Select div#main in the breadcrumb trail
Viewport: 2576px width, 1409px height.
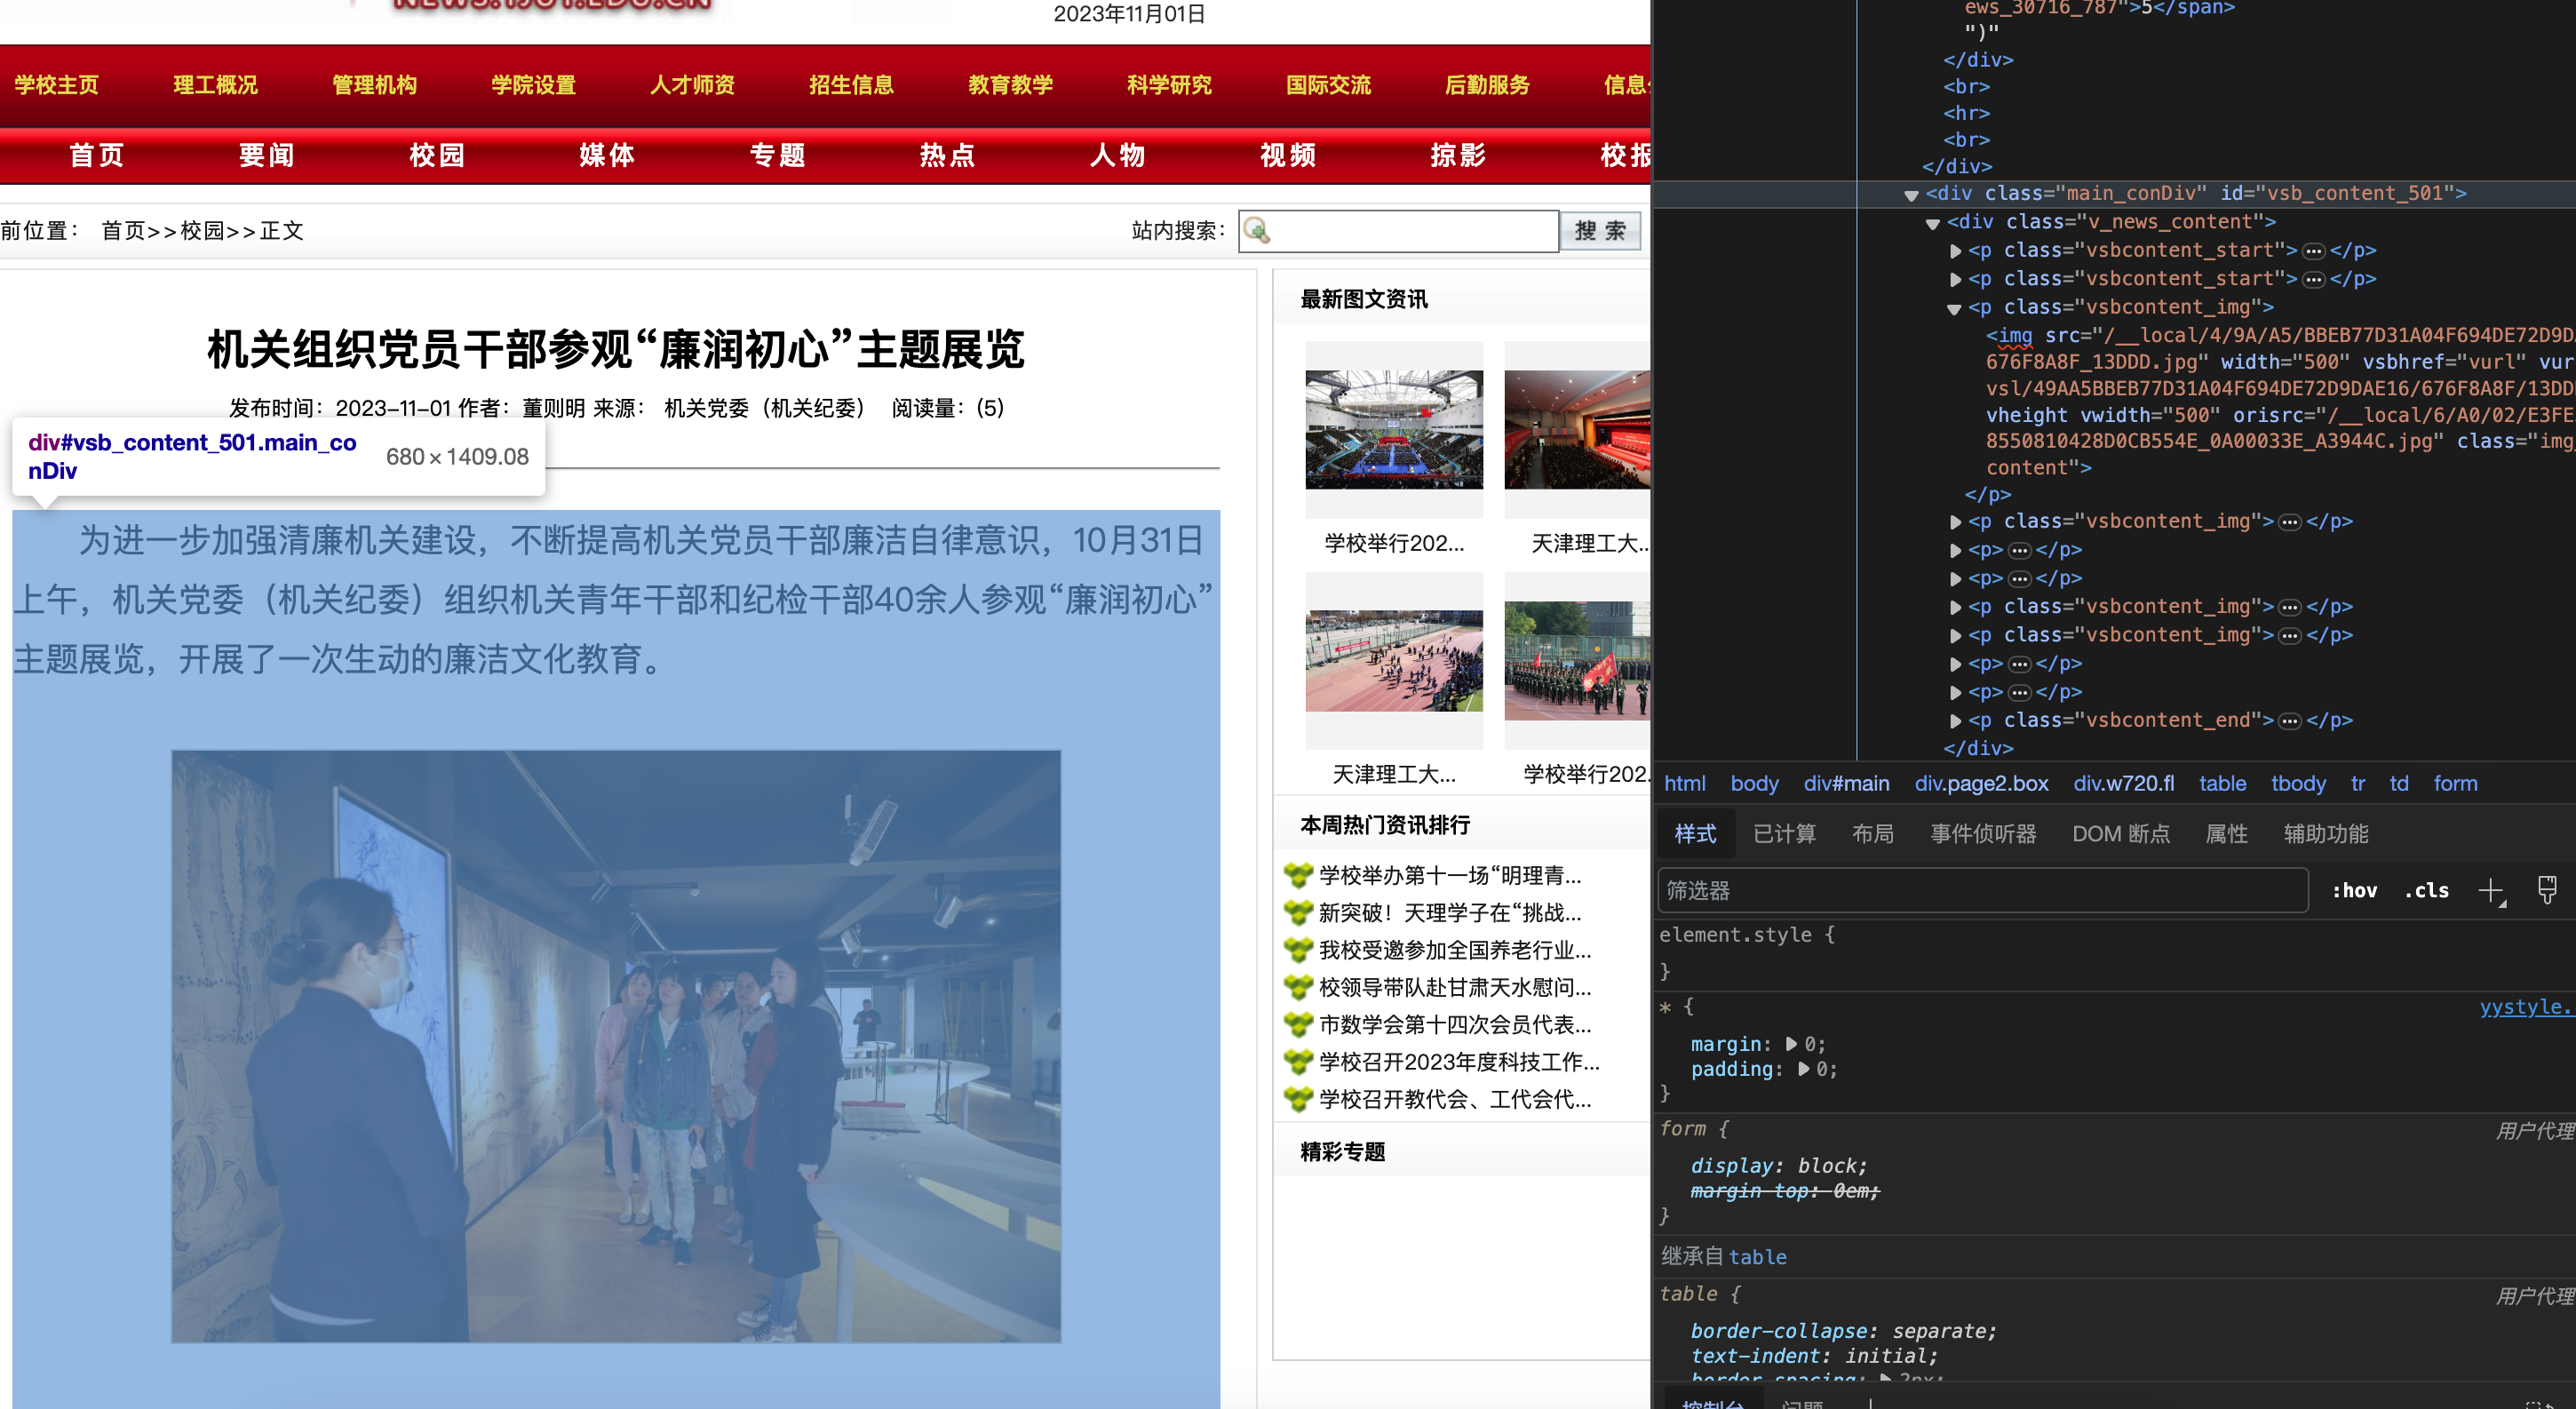pos(1846,783)
